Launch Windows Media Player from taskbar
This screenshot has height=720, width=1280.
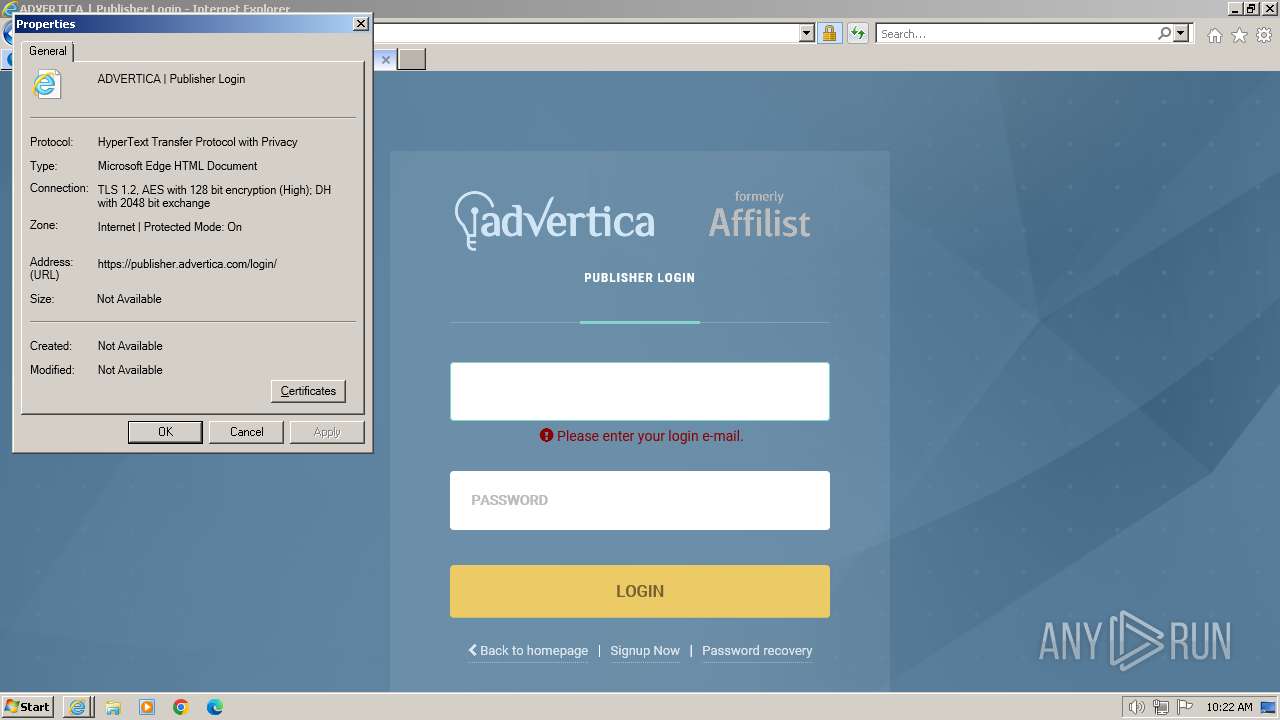pyautogui.click(x=147, y=707)
